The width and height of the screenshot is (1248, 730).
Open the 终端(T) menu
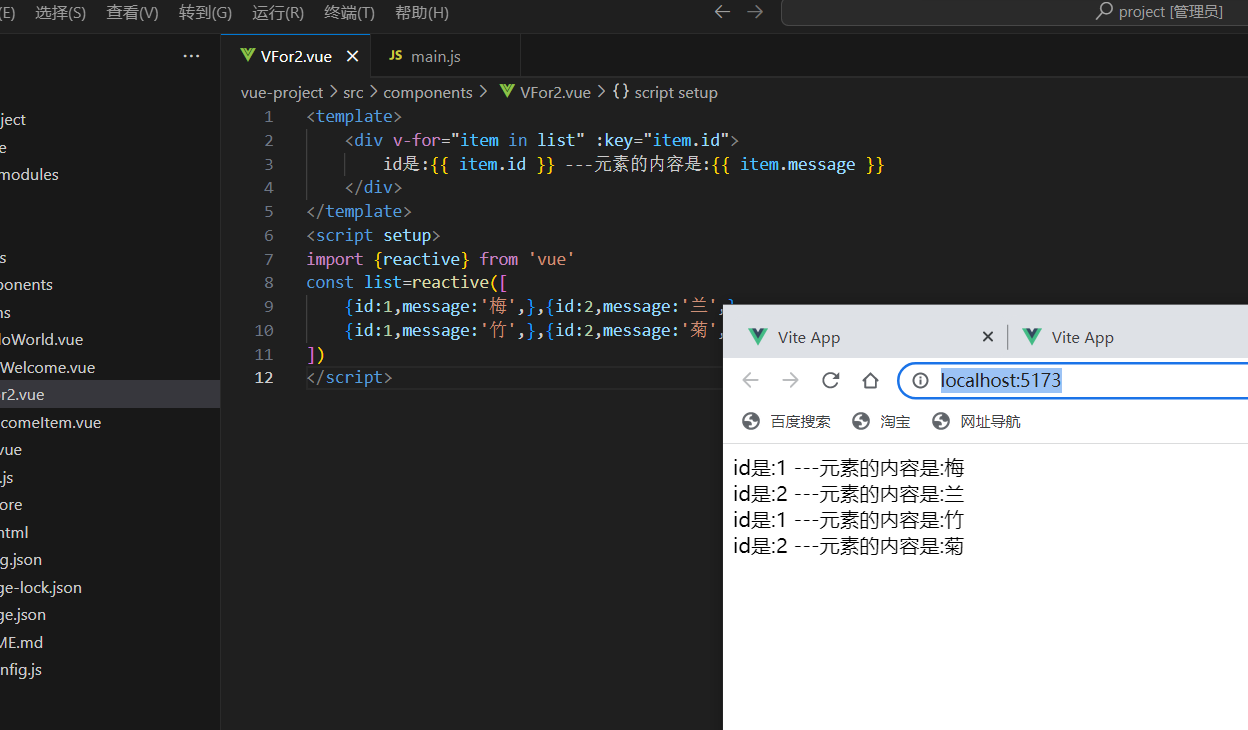tap(350, 13)
